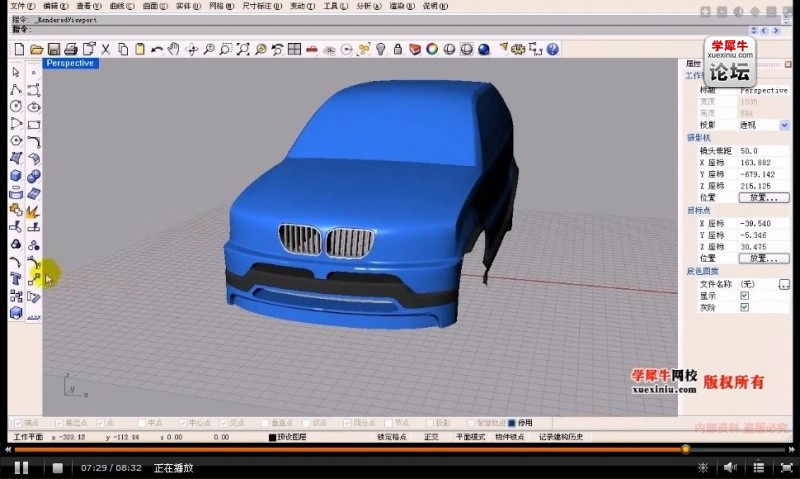Toggle the 四分点 (Quad) osnap checkbox
This screenshot has width=800, height=479.
pyautogui.click(x=347, y=423)
